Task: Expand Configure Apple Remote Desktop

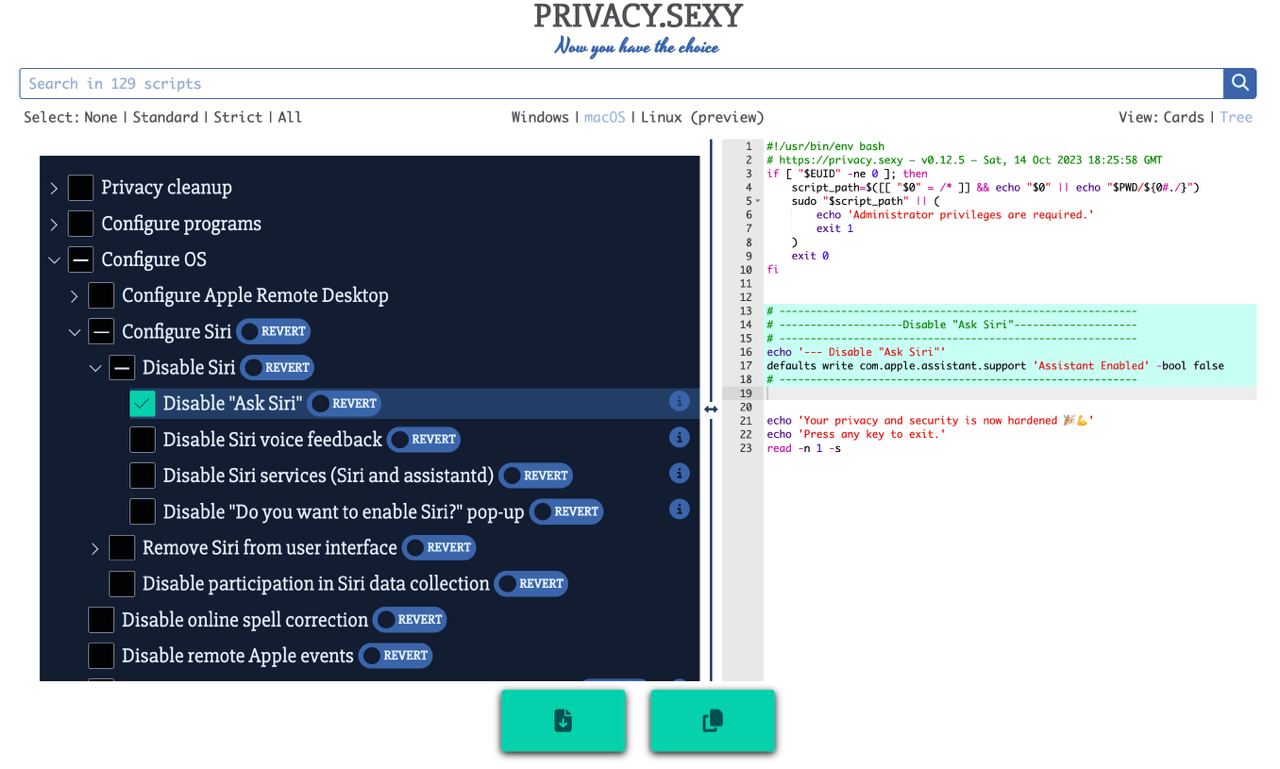Action: click(75, 295)
